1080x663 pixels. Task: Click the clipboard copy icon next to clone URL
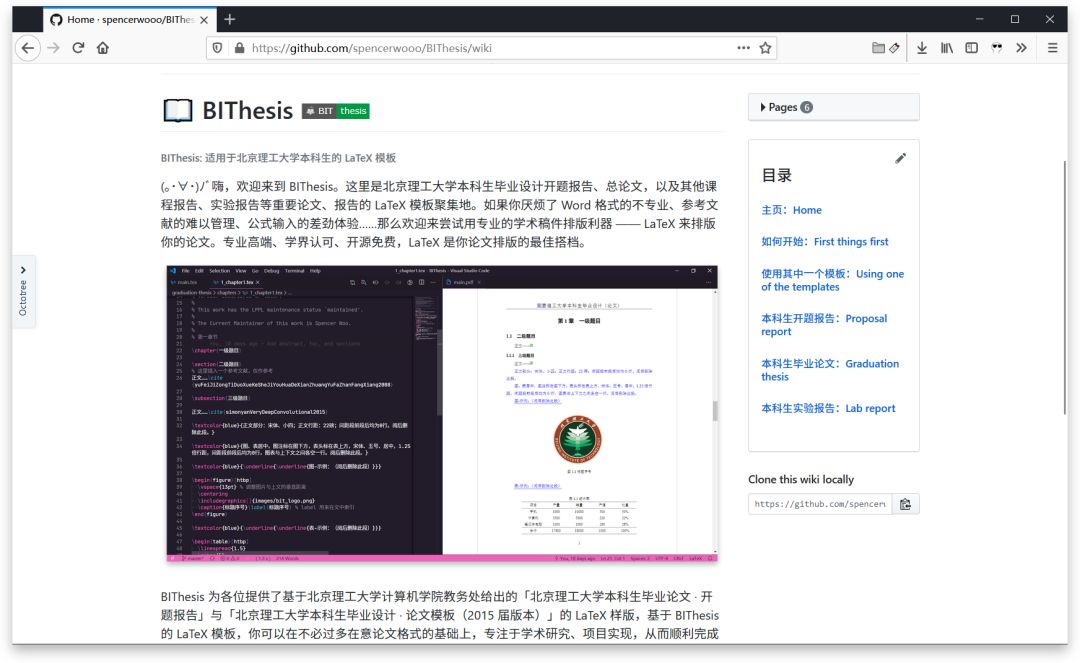pyautogui.click(x=905, y=504)
